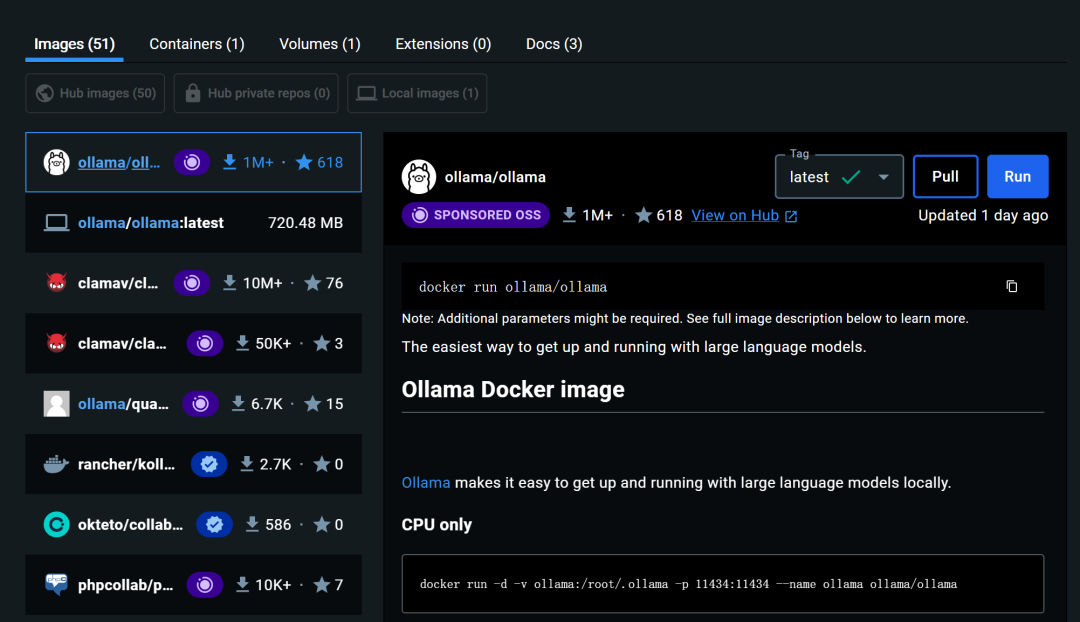Click the verified publisher badge on rancher/koll
Screen dimensions: 1080x622
[209, 464]
